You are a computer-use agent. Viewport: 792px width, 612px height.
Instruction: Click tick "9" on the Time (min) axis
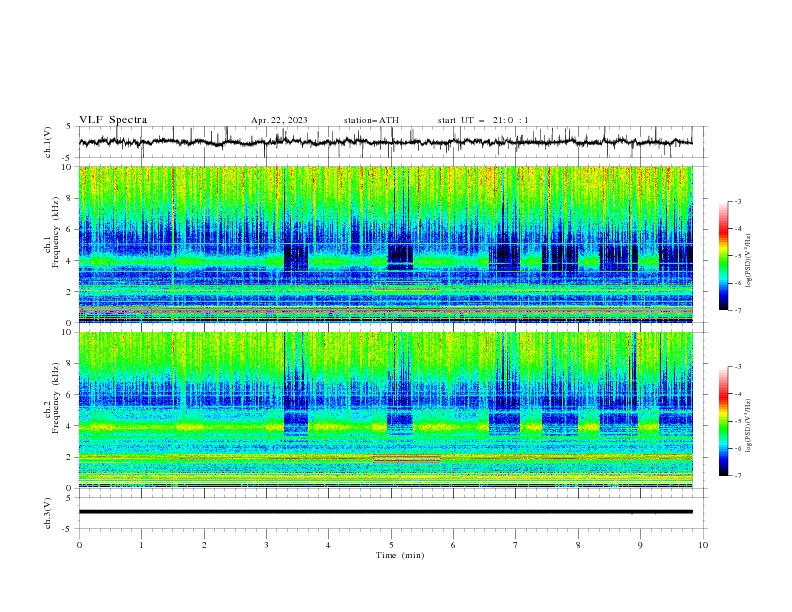pos(640,545)
